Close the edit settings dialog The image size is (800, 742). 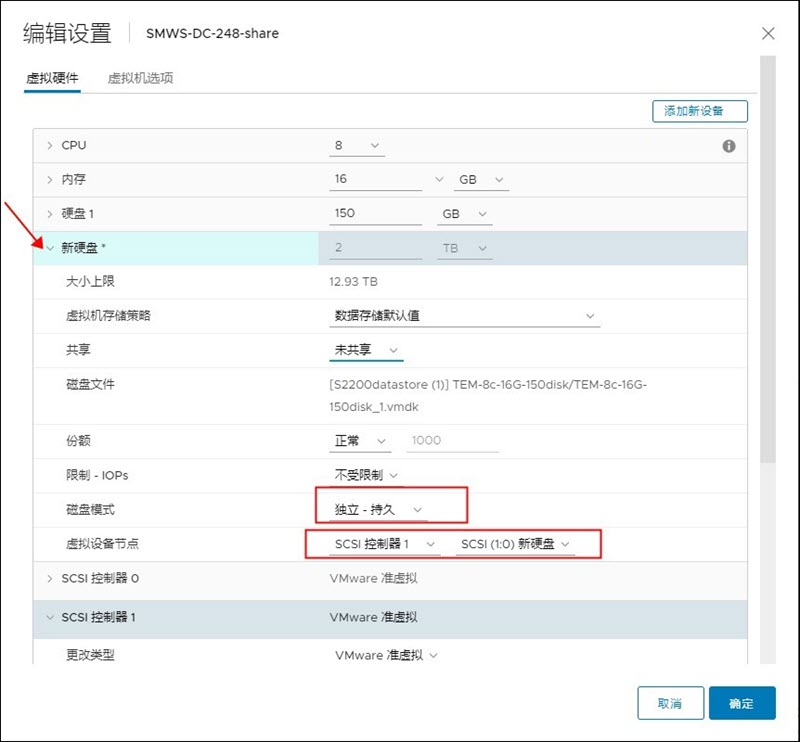(x=768, y=33)
